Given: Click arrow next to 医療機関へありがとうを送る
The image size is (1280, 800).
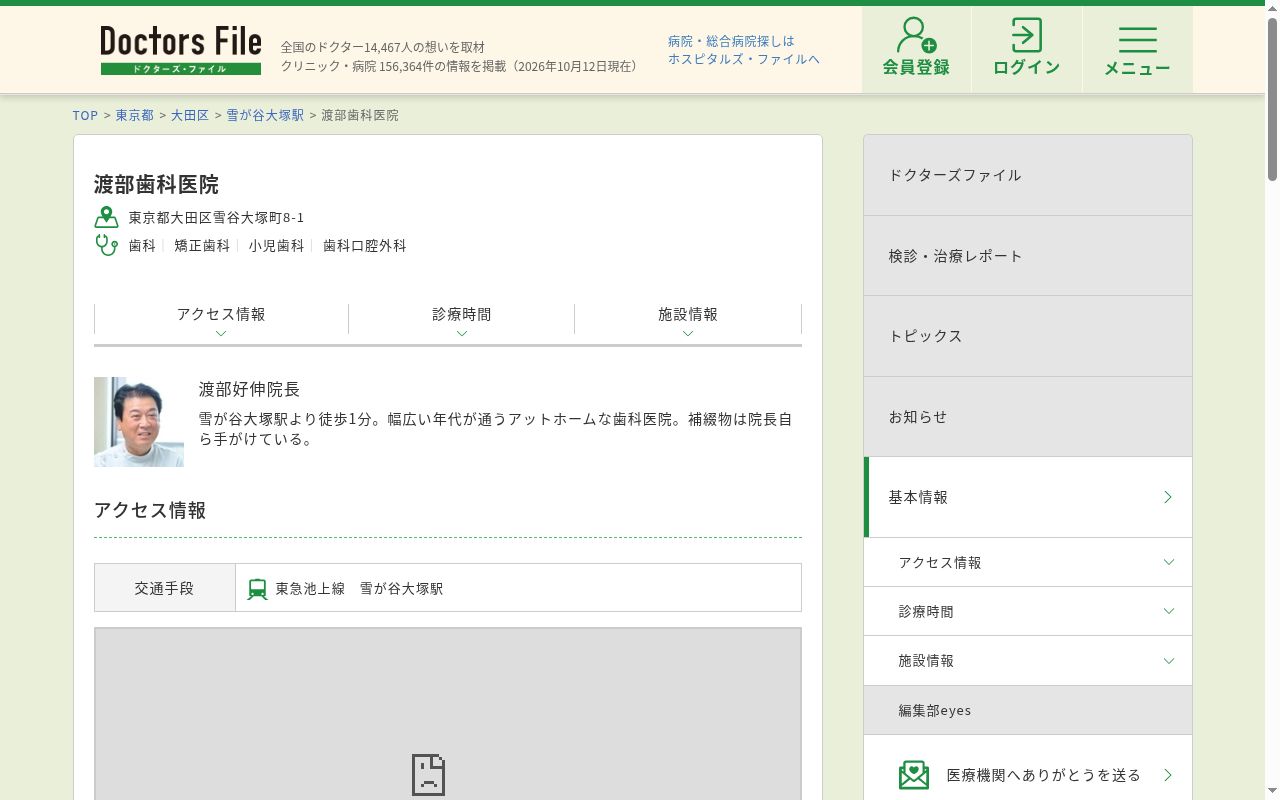Looking at the screenshot, I should tap(1167, 775).
